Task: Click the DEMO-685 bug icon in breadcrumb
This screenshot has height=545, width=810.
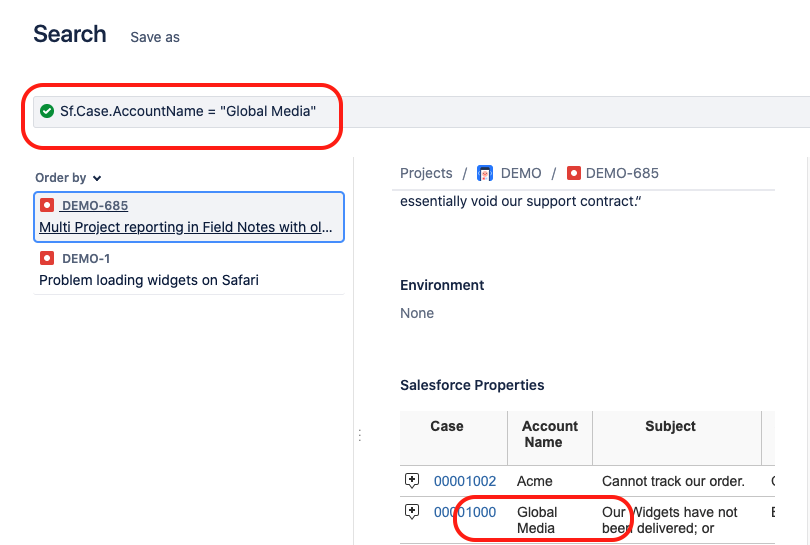Action: [x=574, y=173]
